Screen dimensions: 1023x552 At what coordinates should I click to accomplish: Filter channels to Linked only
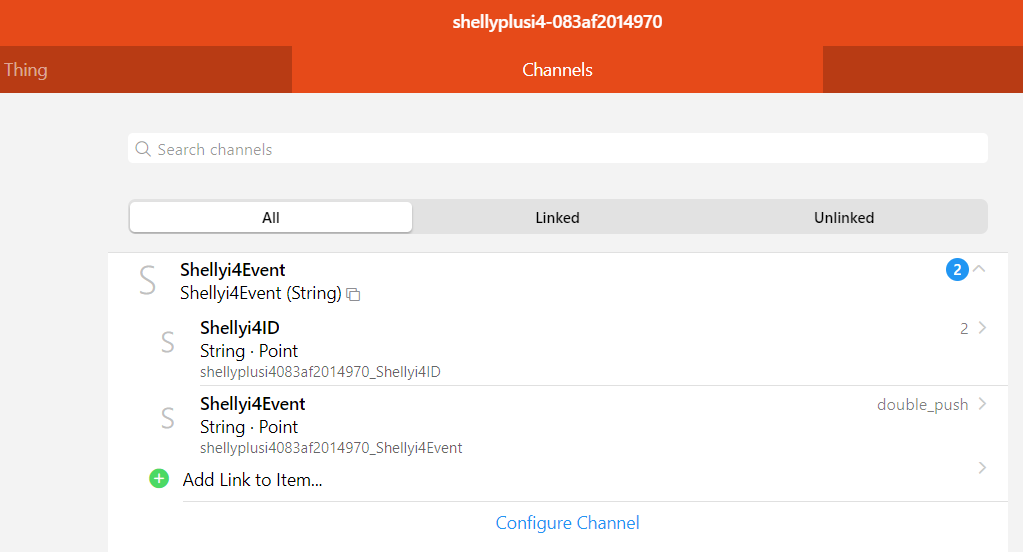(557, 217)
